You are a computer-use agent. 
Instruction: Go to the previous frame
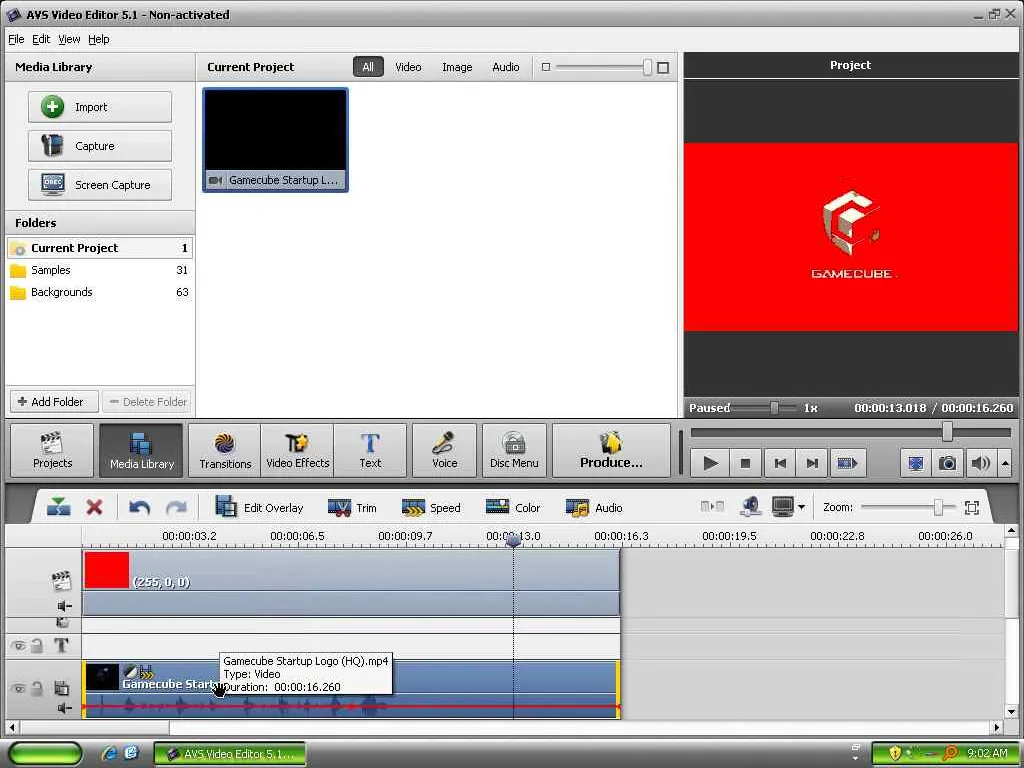click(x=780, y=463)
